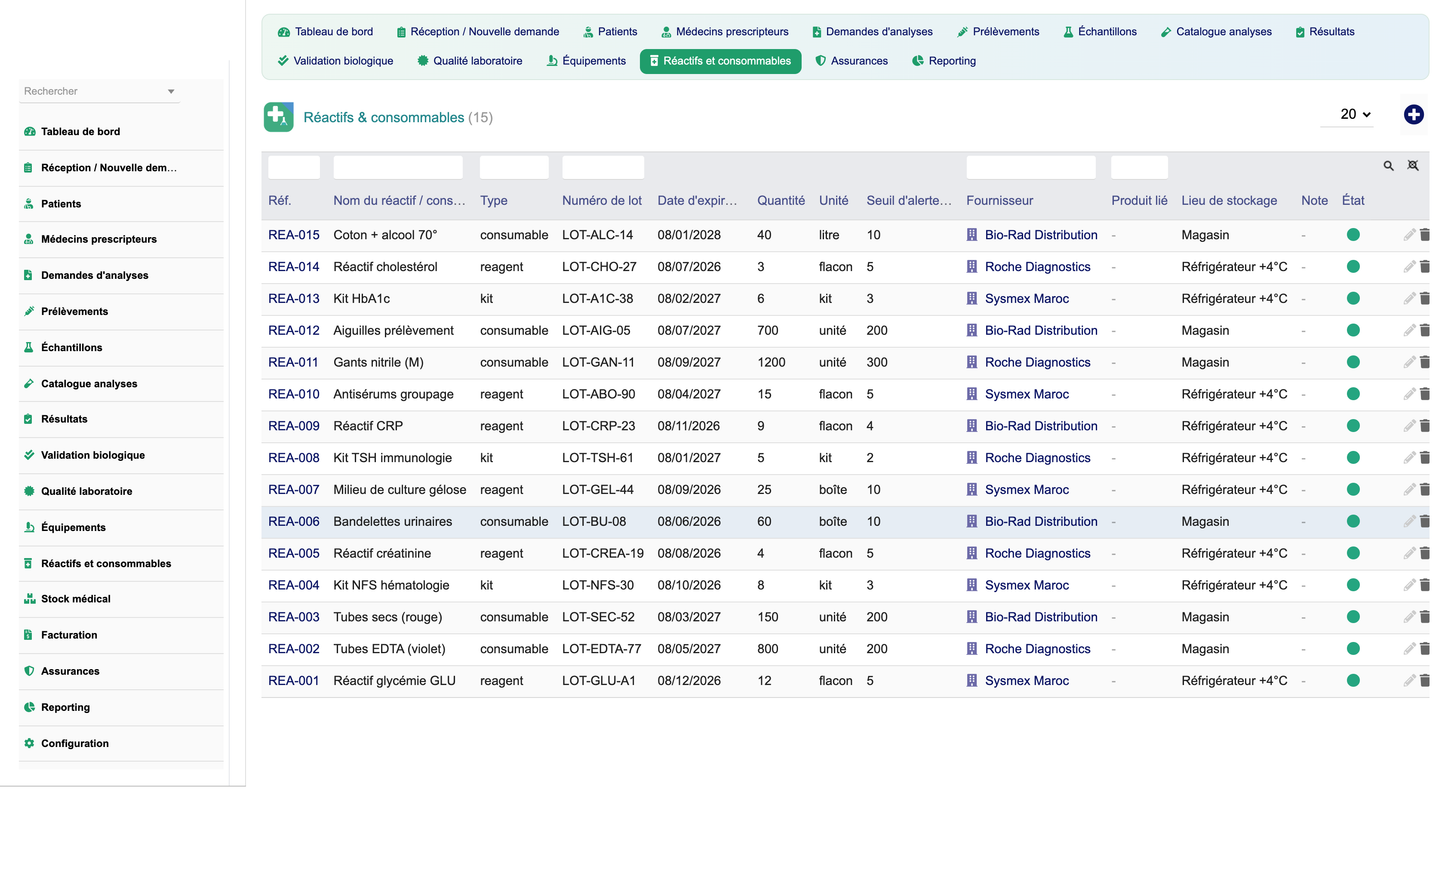Click the Stock médical icon in sidebar
Image resolution: width=1445 pixels, height=895 pixels.
coord(29,599)
